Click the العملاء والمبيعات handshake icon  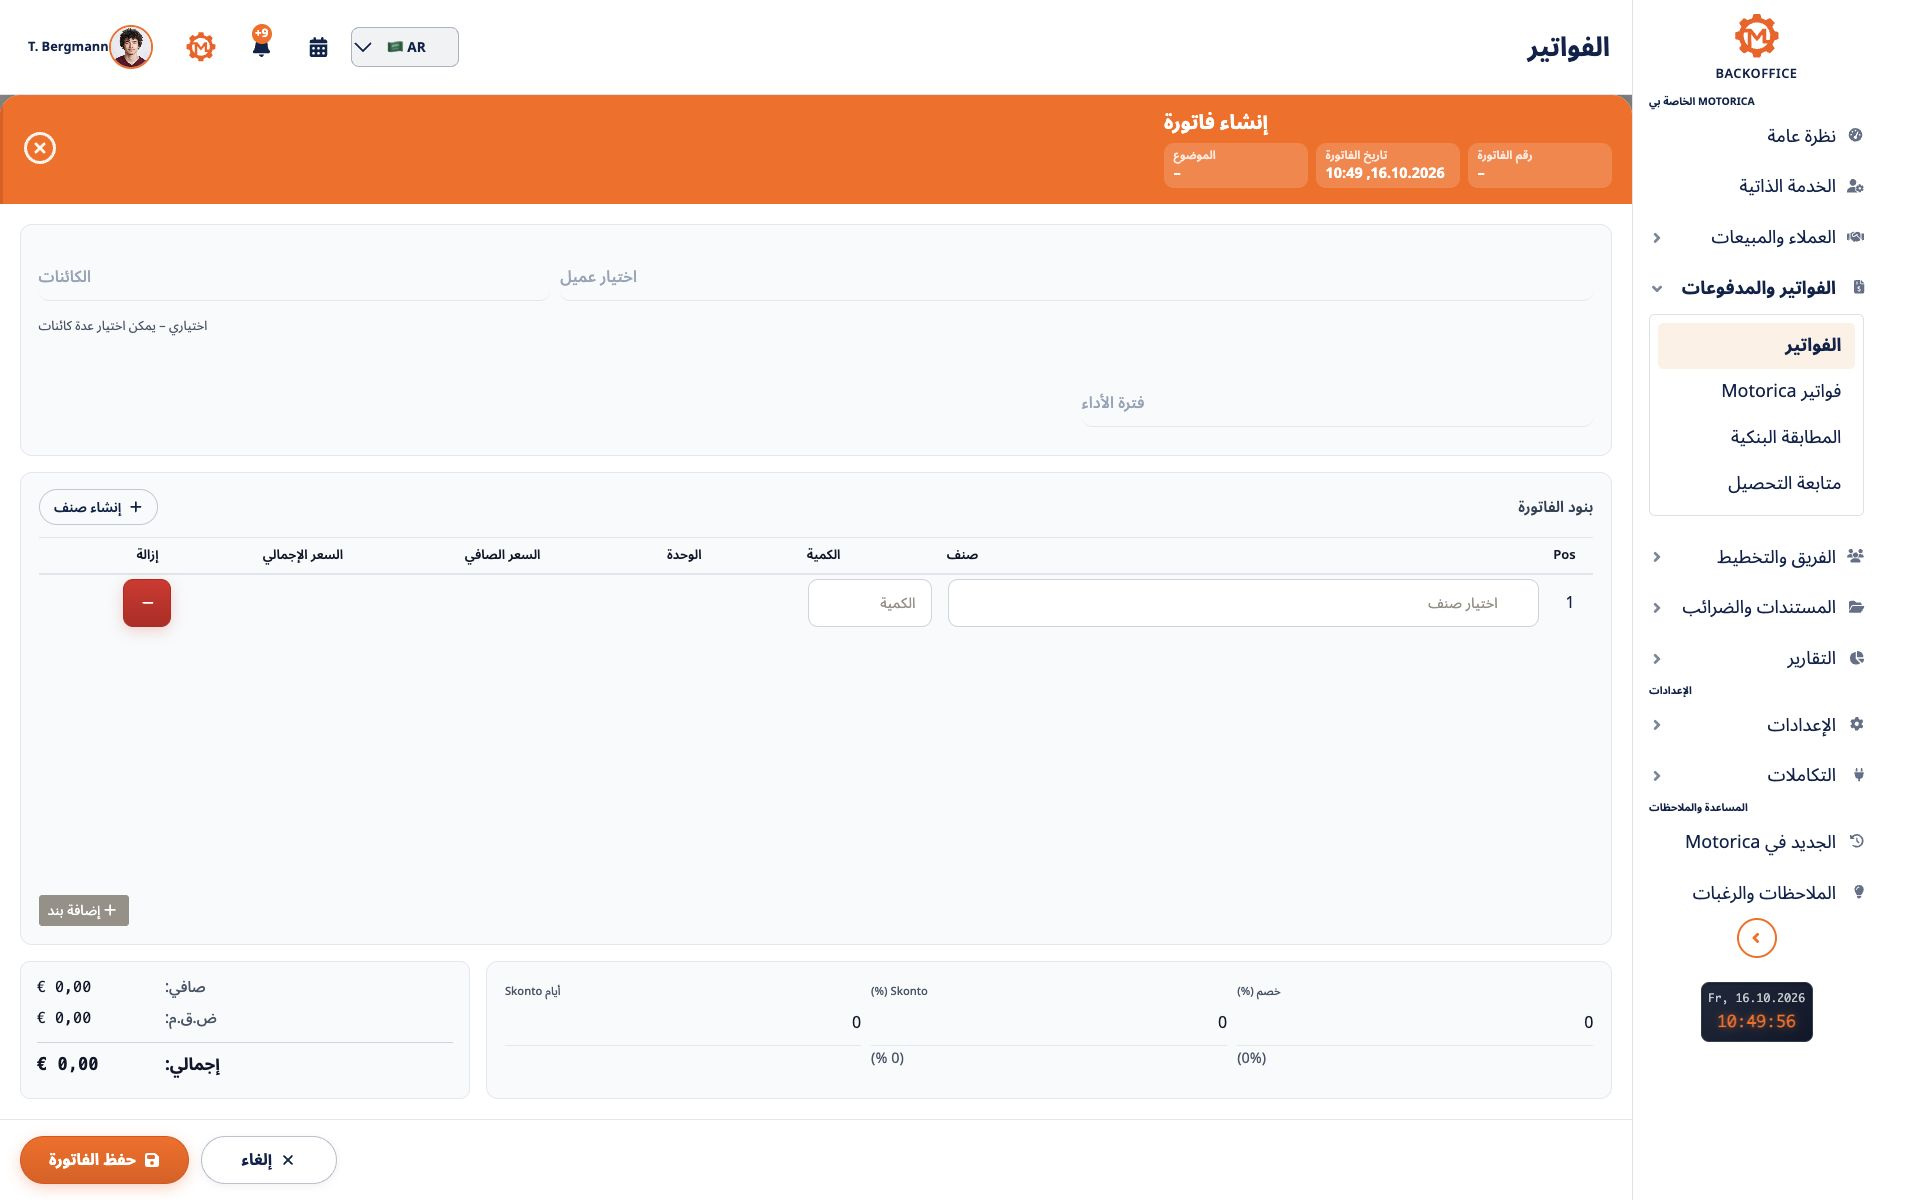1856,237
